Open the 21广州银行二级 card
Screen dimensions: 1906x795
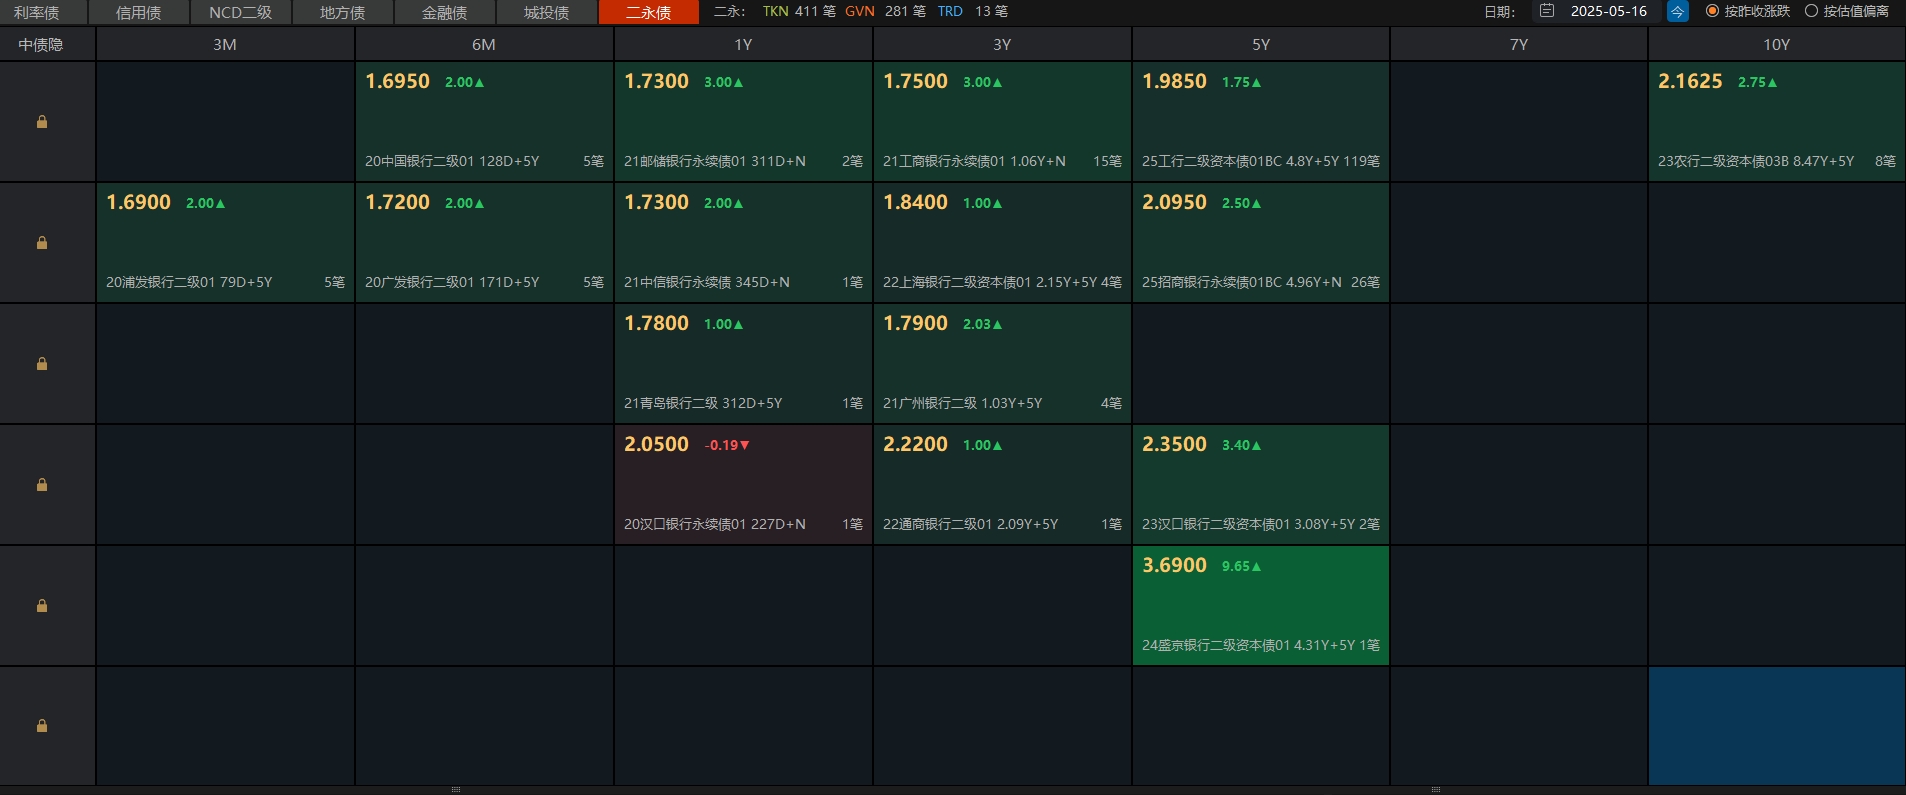(x=1002, y=364)
